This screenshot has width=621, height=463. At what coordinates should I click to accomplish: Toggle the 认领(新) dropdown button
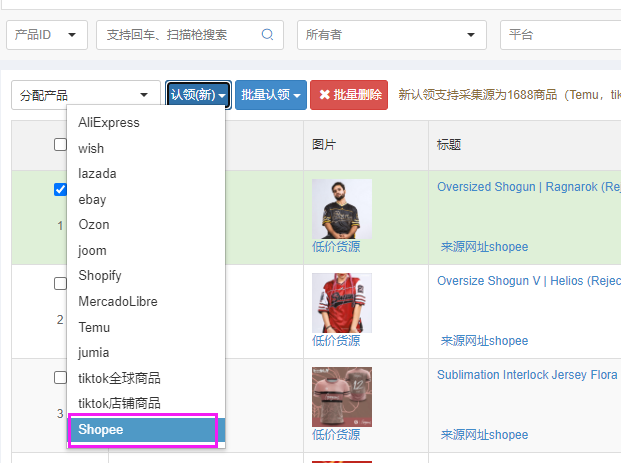(x=198, y=95)
